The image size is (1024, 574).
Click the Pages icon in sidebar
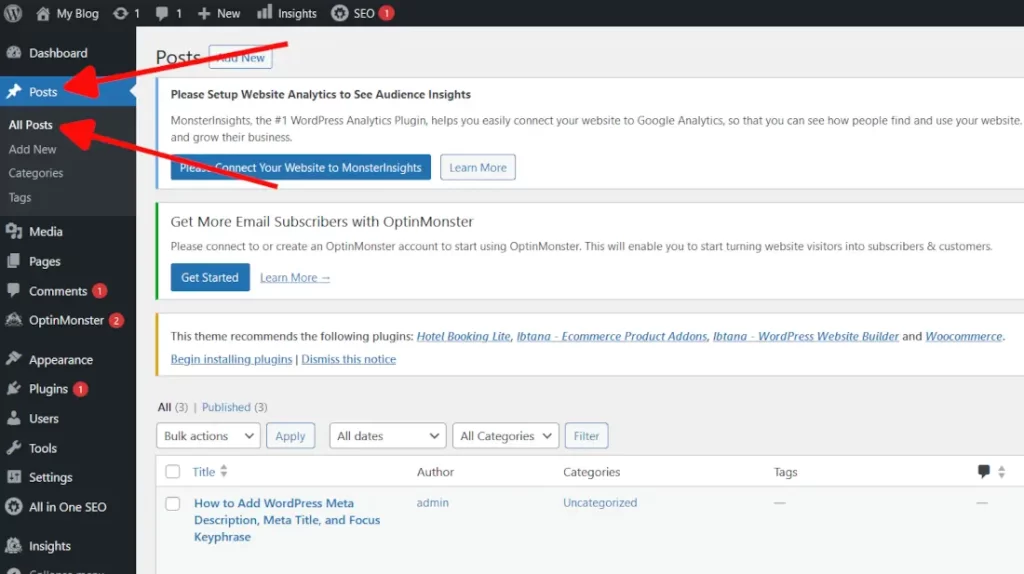14,261
